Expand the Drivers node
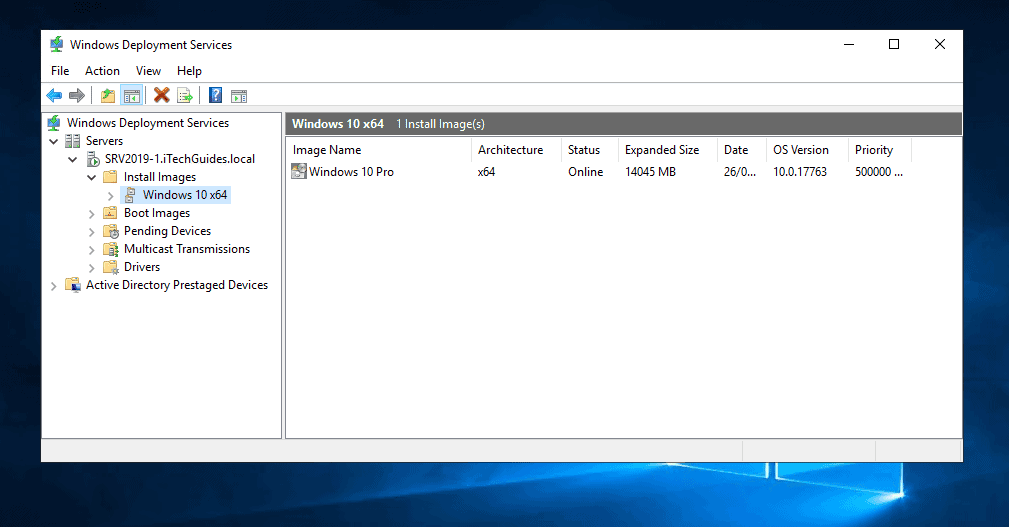The height and width of the screenshot is (527, 1009). coord(91,268)
